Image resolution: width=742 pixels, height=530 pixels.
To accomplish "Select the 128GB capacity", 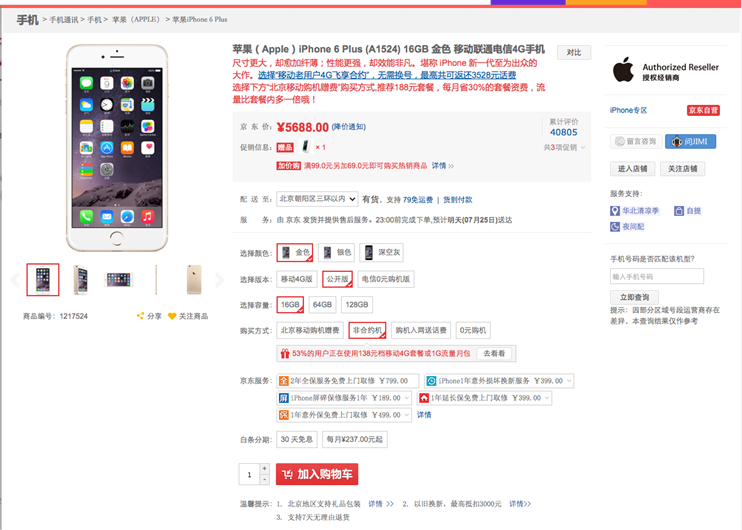I will [357, 305].
